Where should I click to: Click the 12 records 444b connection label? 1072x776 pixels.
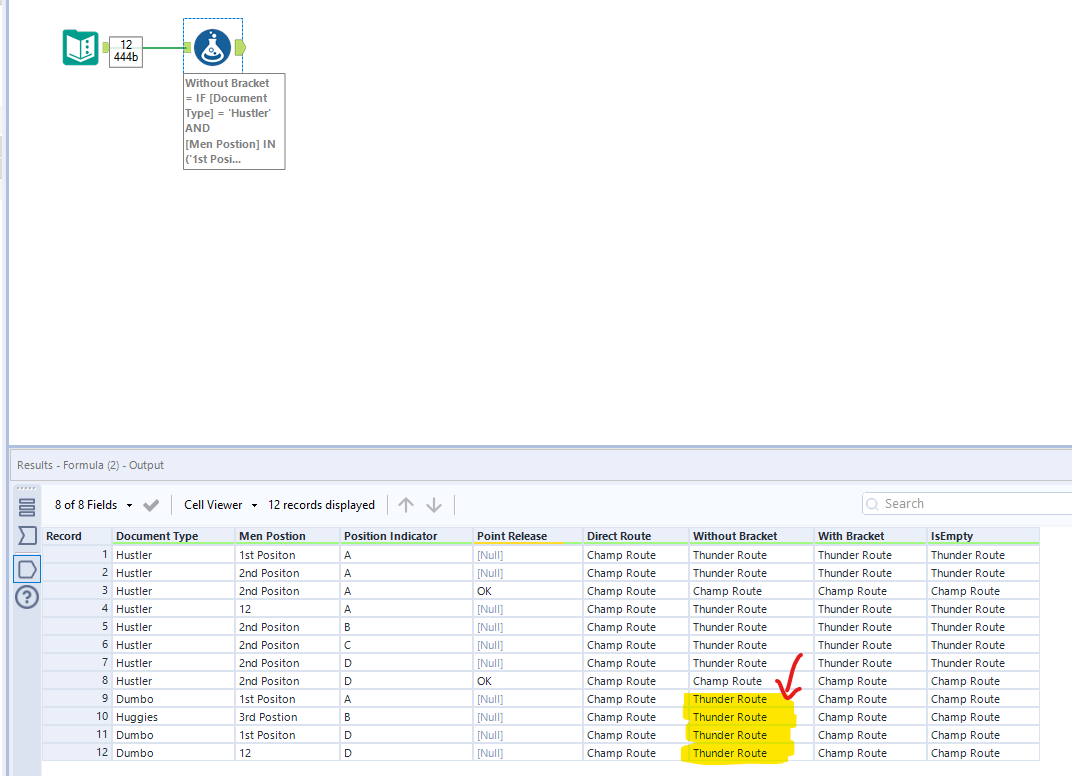pyautogui.click(x=126, y=51)
